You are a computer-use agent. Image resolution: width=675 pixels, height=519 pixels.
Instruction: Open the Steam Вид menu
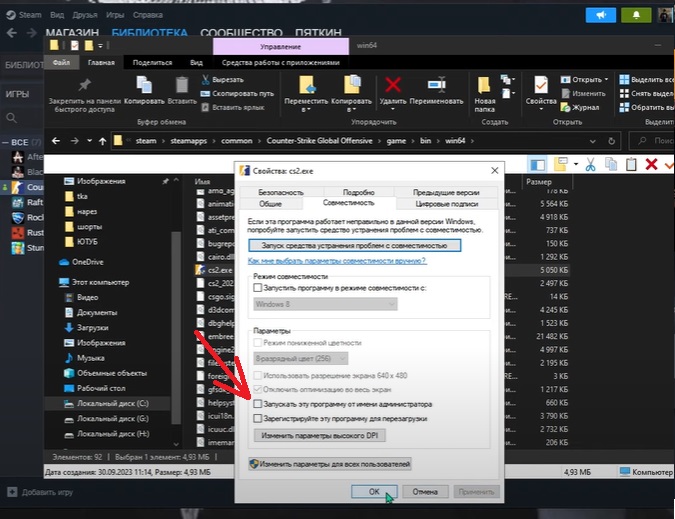tap(57, 15)
